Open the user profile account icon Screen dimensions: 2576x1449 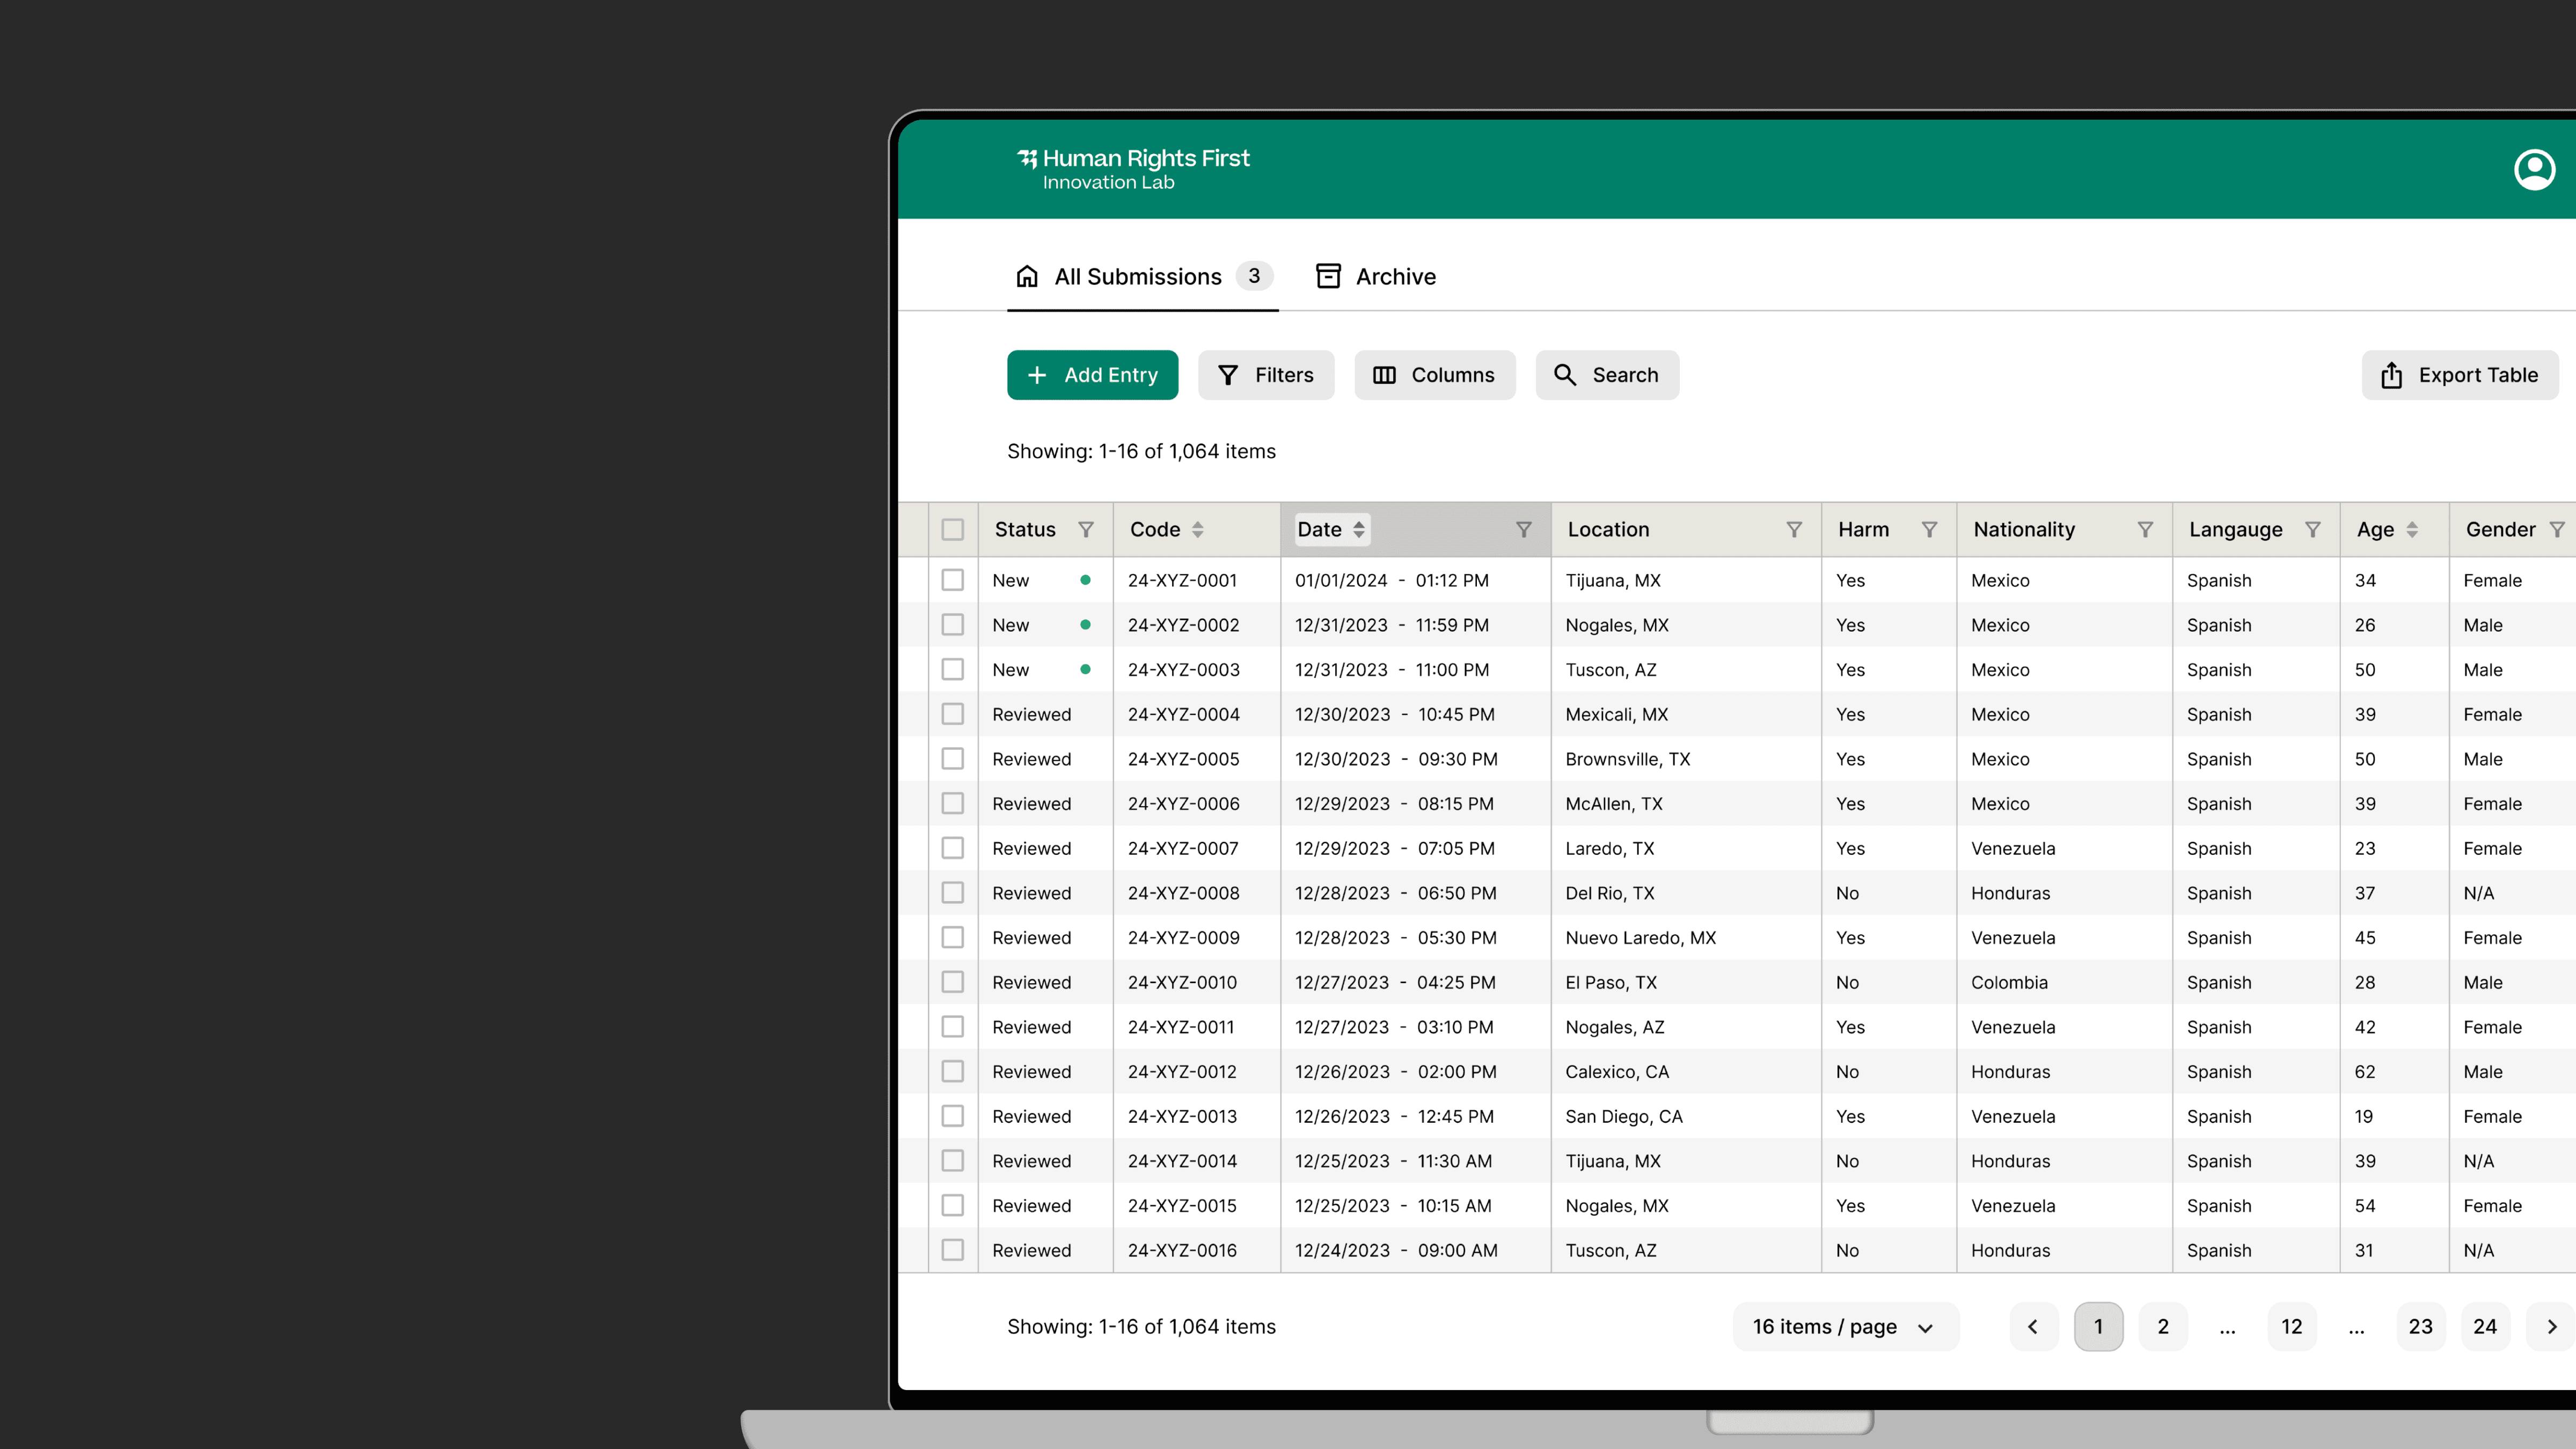point(2534,169)
